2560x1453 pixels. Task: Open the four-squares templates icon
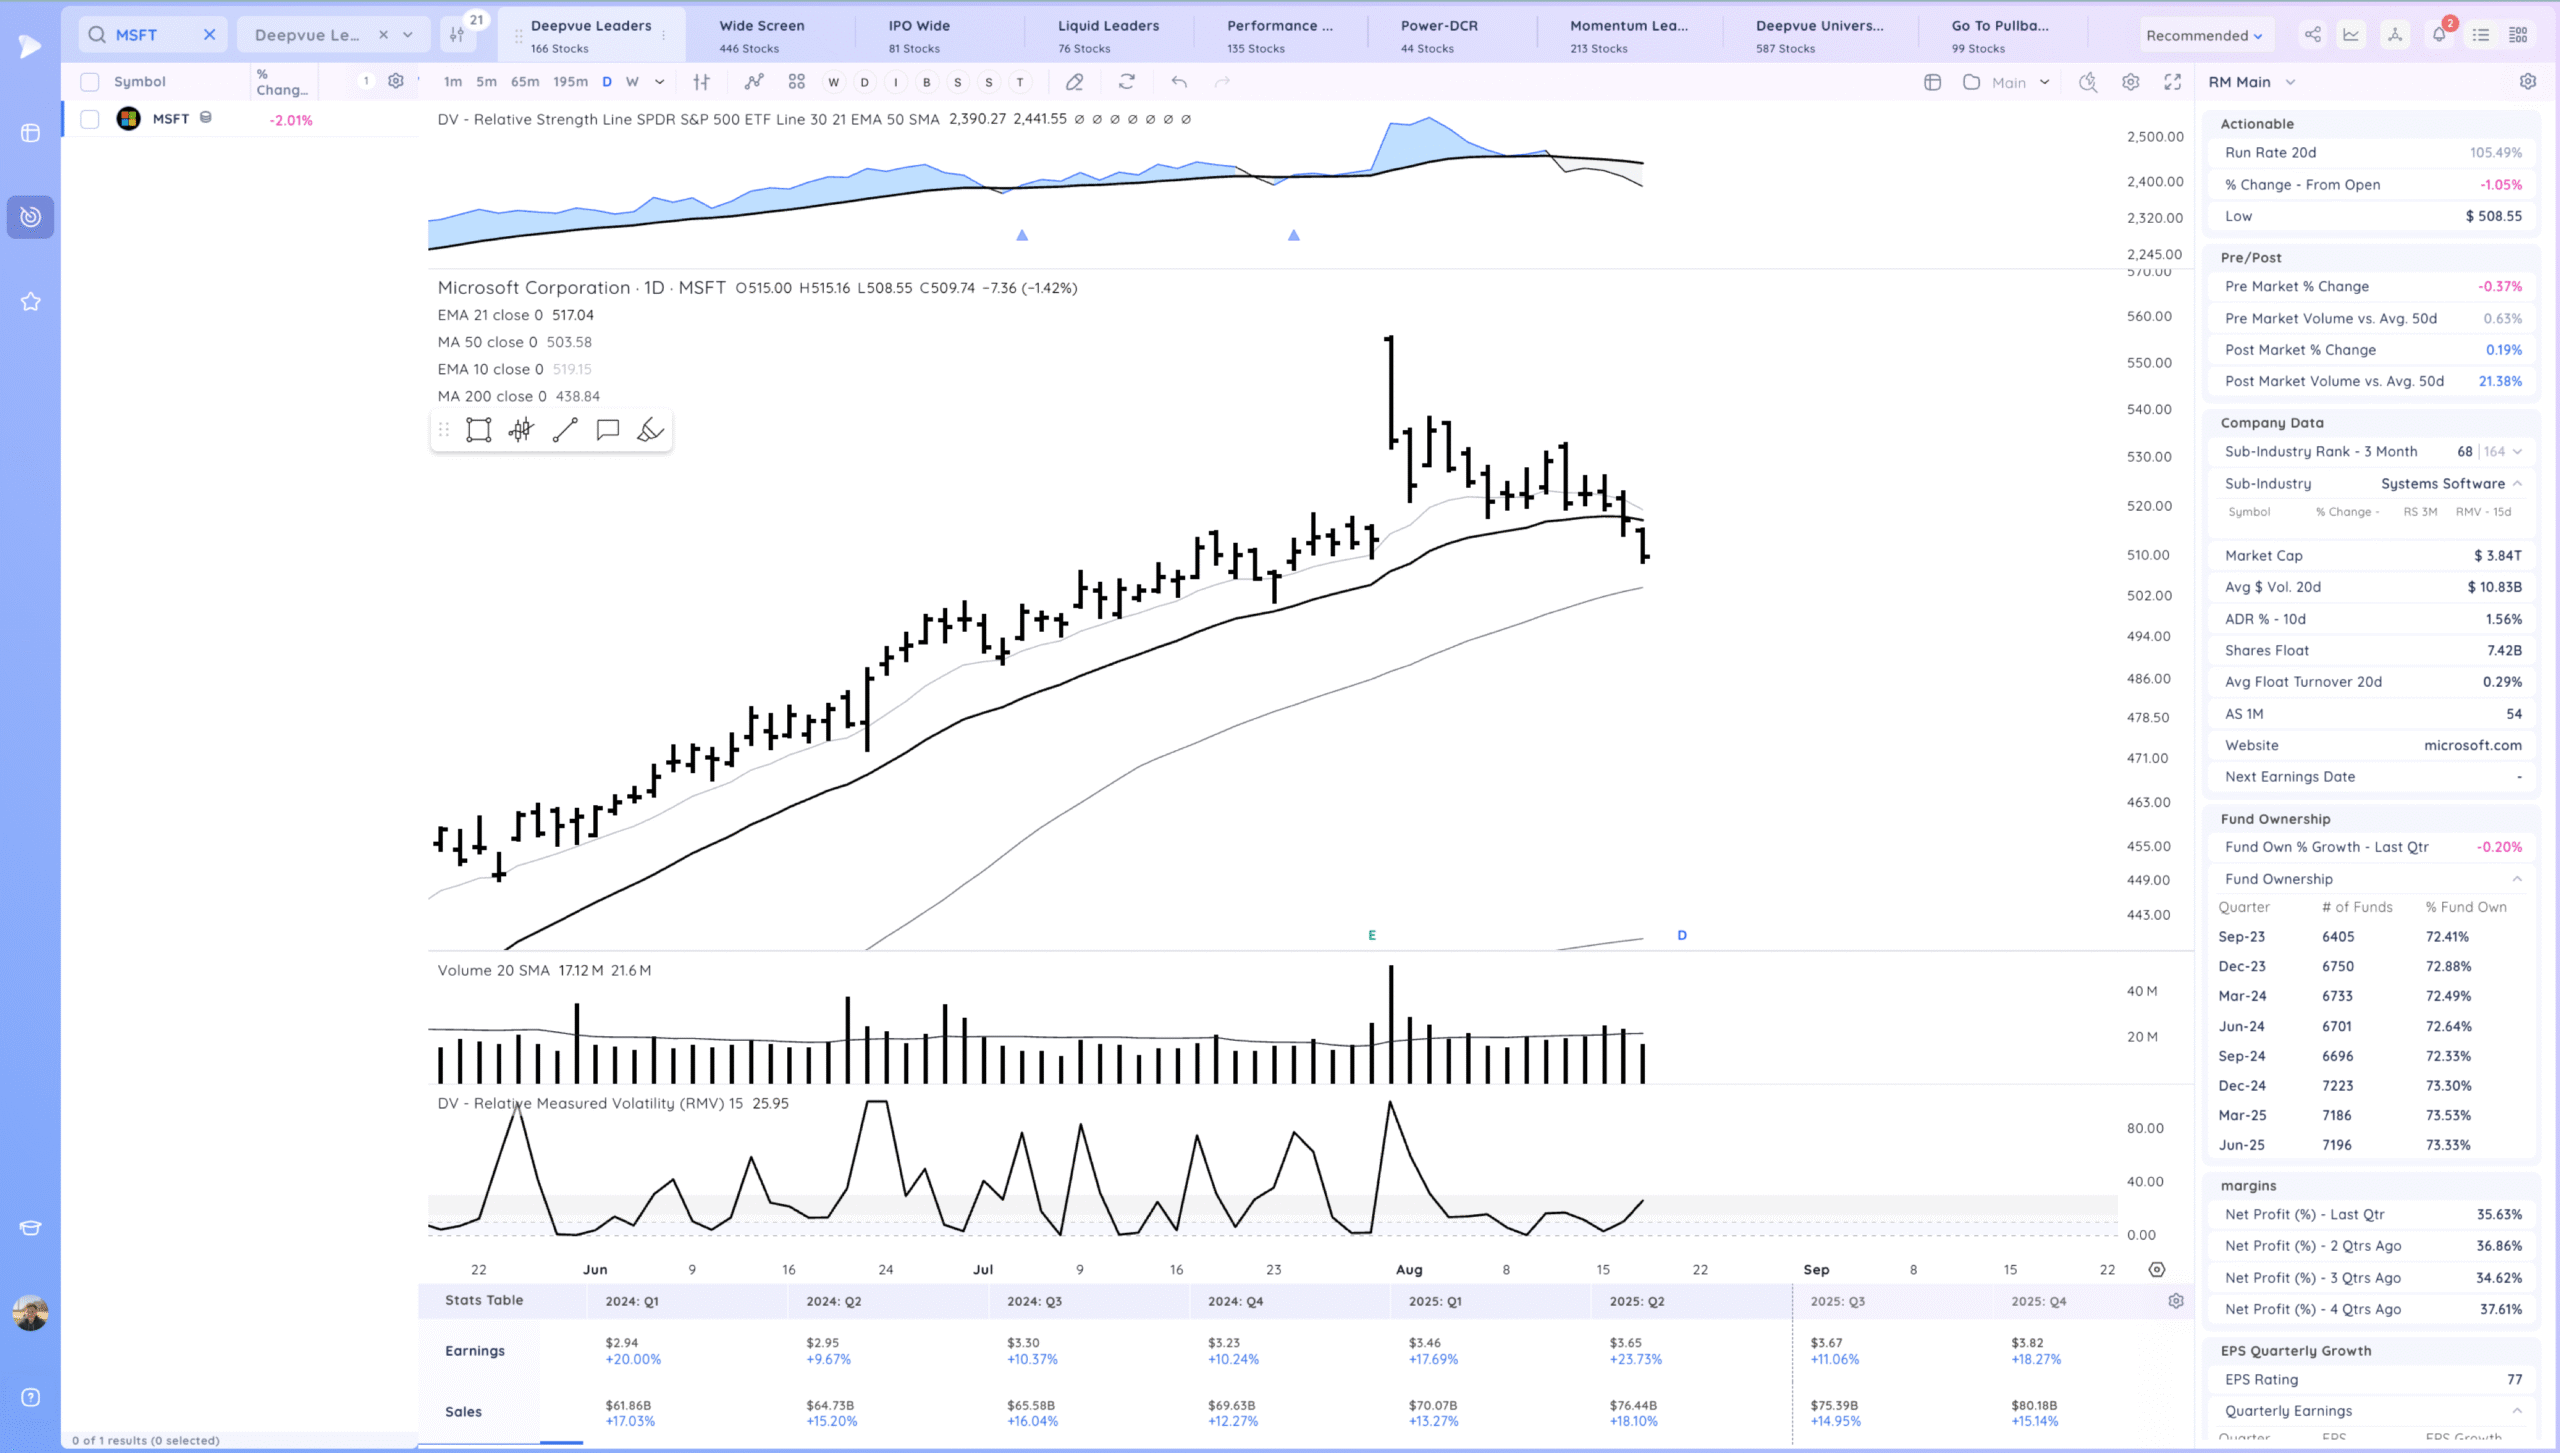click(x=796, y=82)
